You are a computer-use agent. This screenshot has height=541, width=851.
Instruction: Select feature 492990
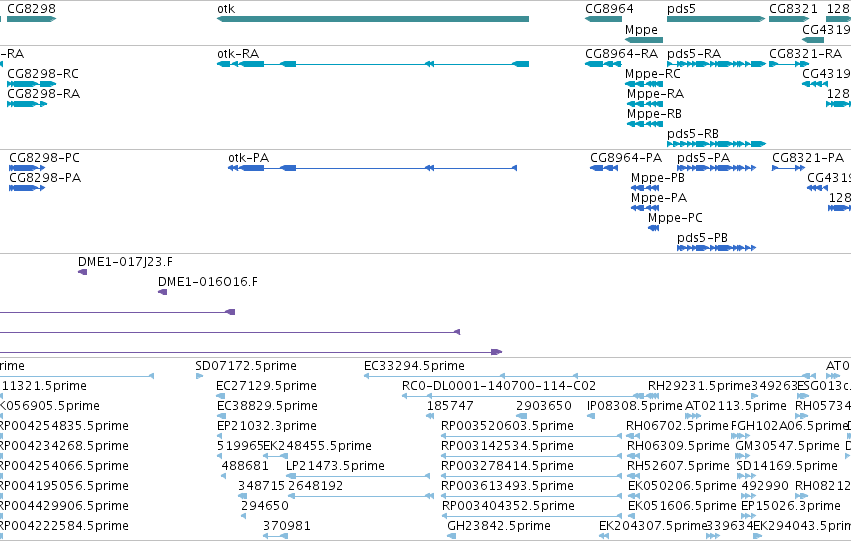coord(748,496)
